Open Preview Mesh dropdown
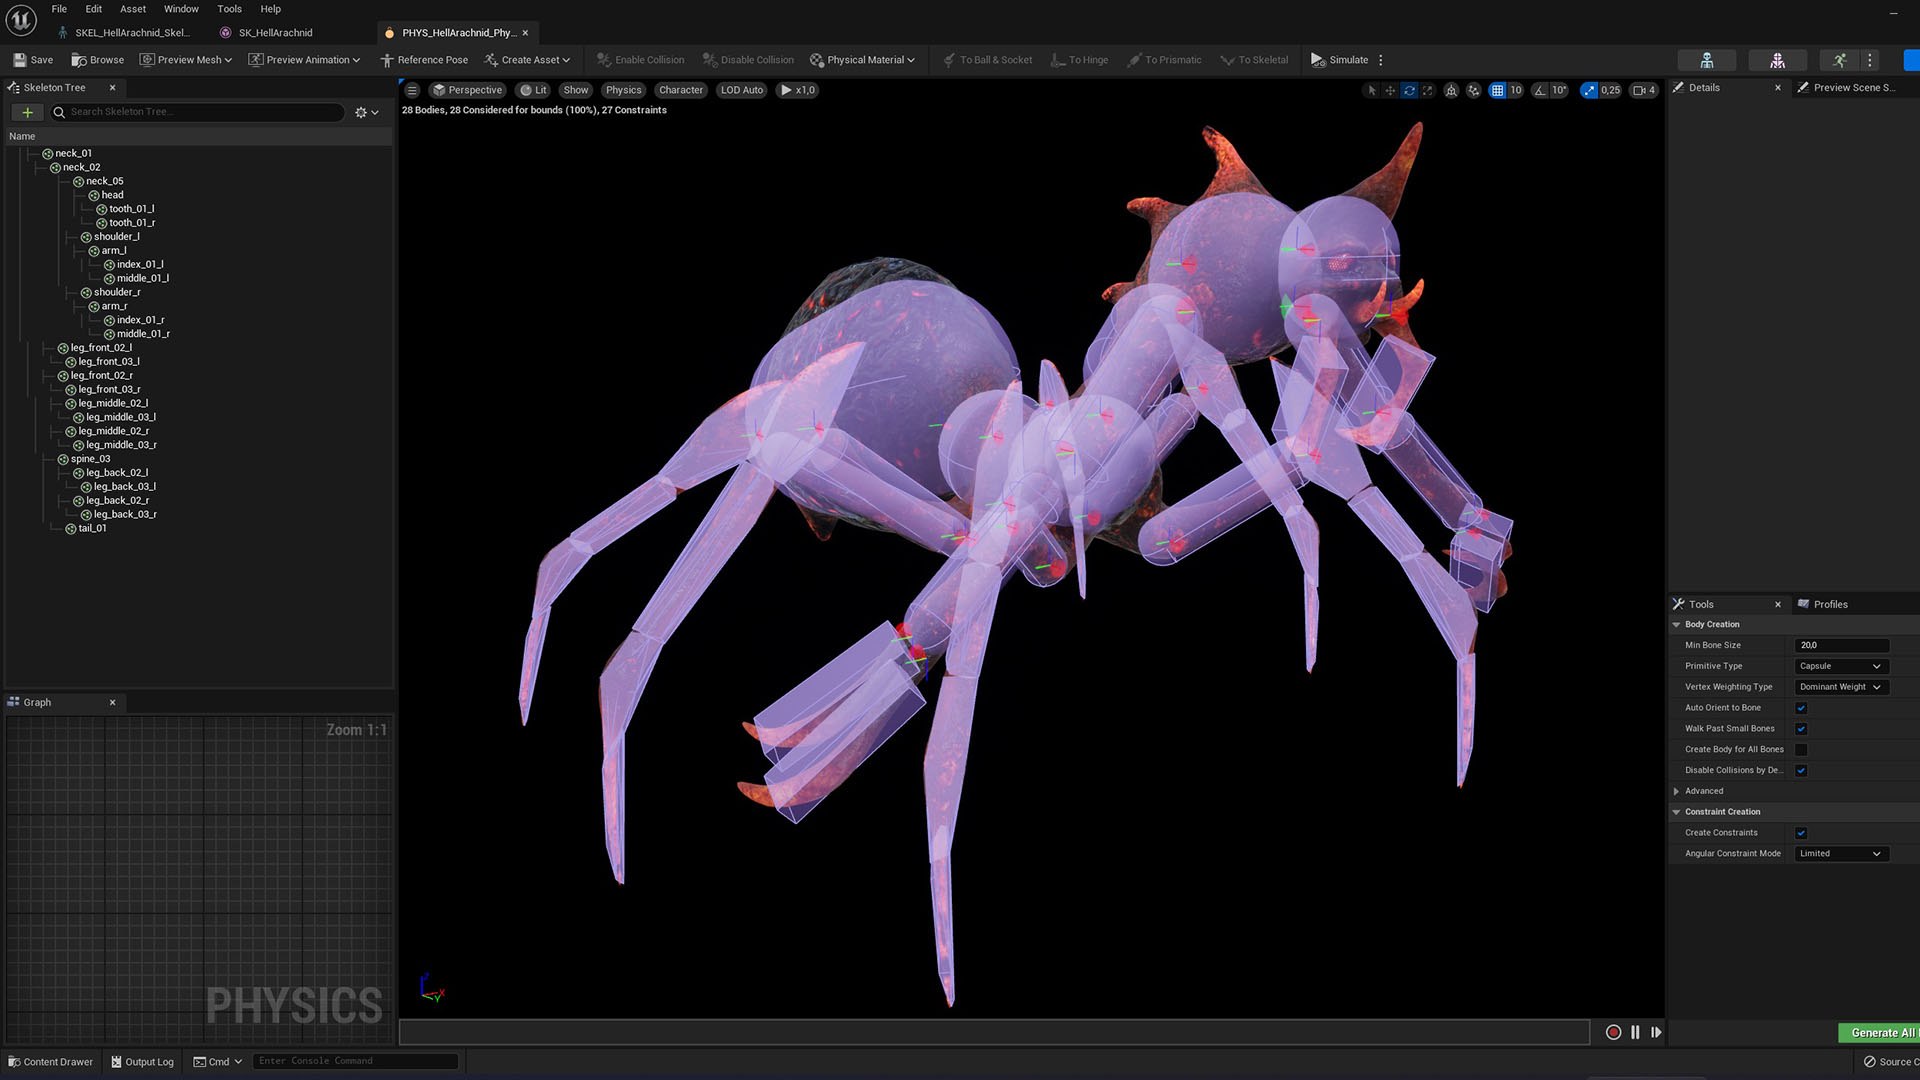The height and width of the screenshot is (1080, 1920). click(x=186, y=60)
